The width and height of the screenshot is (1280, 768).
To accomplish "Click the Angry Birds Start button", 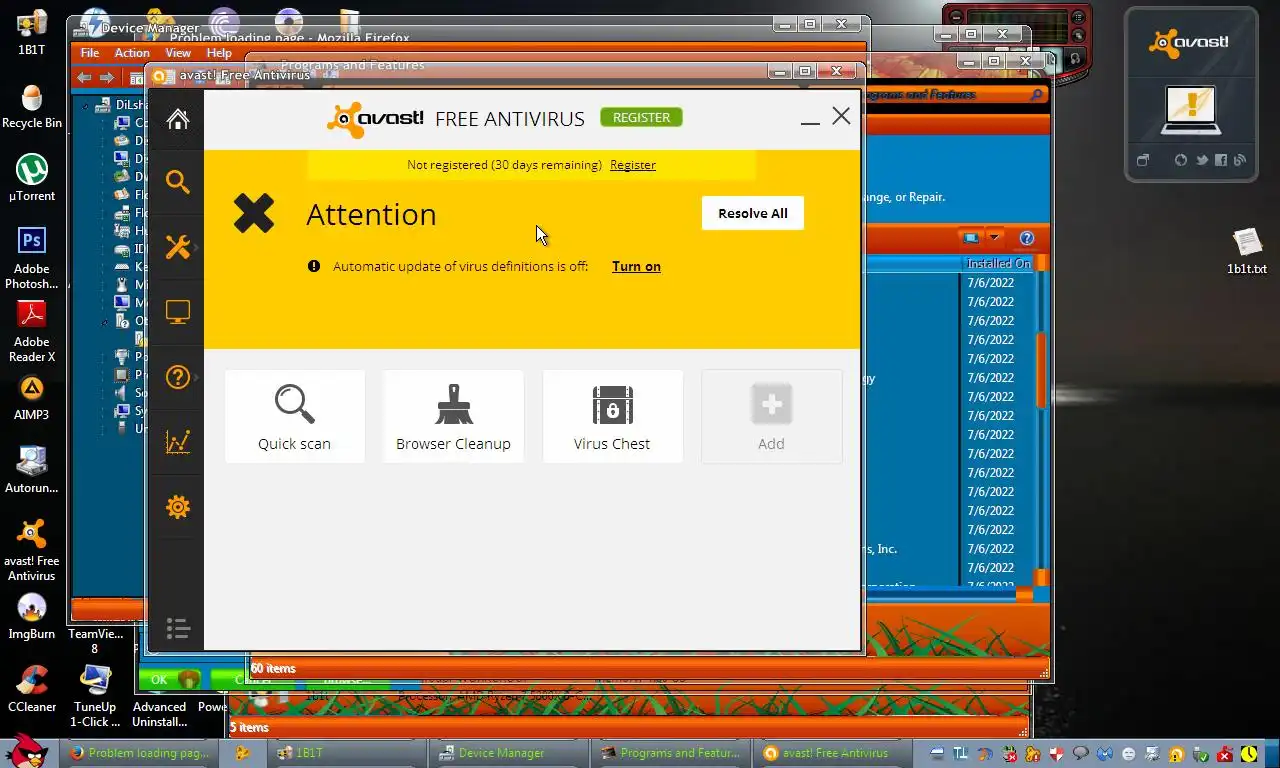I will tap(26, 751).
